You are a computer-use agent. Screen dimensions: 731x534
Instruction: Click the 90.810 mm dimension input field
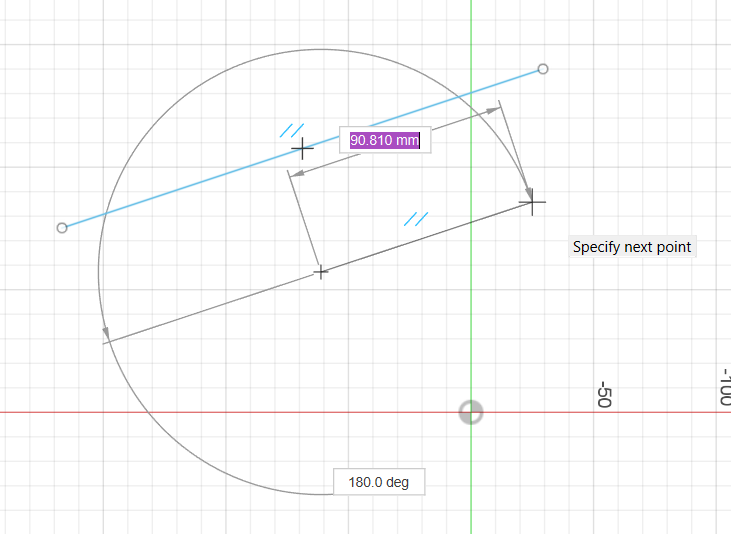385,140
